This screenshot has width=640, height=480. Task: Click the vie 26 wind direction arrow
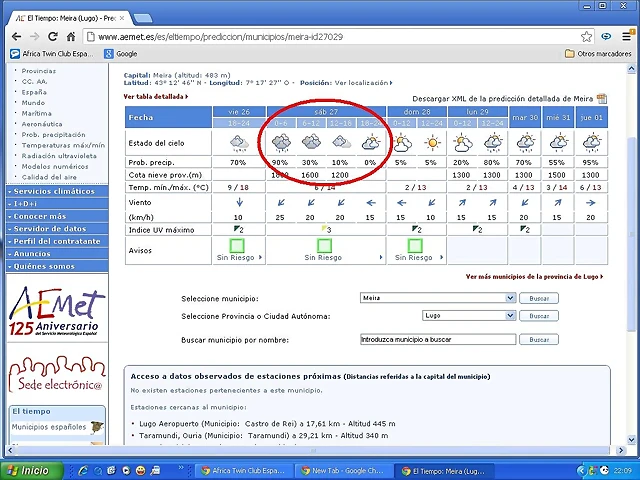coord(240,202)
